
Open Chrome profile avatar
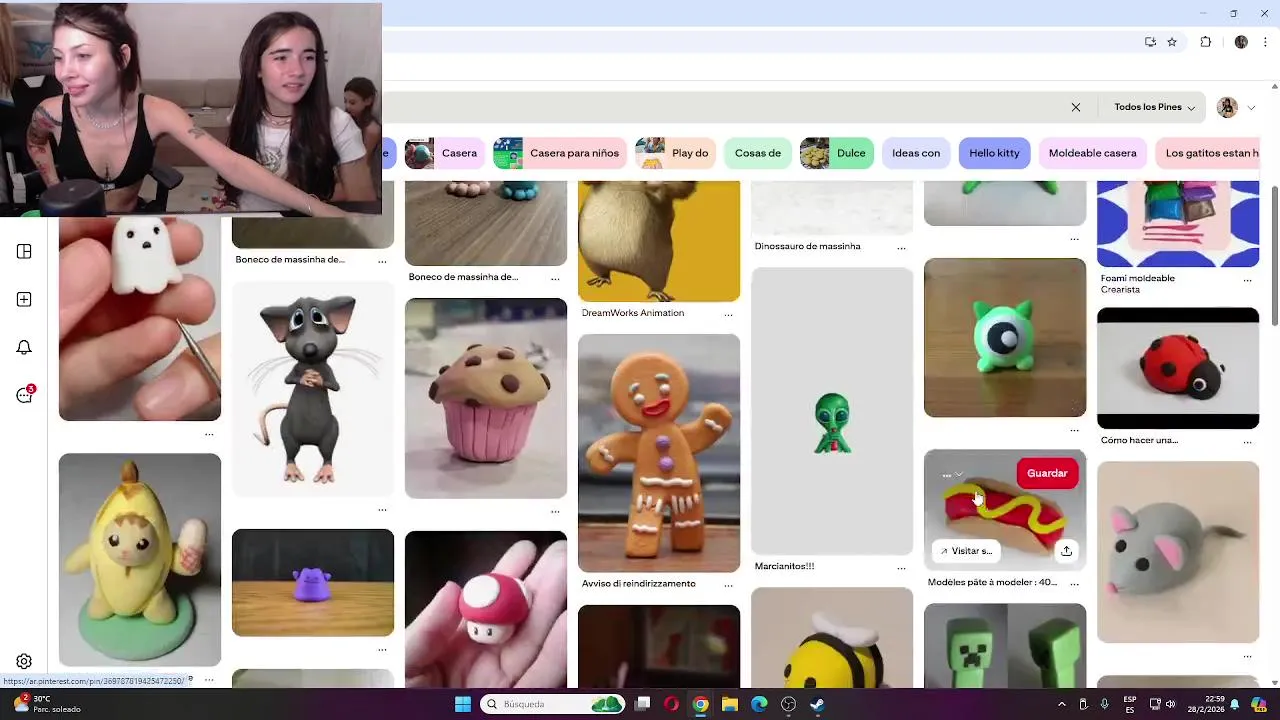(x=1241, y=42)
